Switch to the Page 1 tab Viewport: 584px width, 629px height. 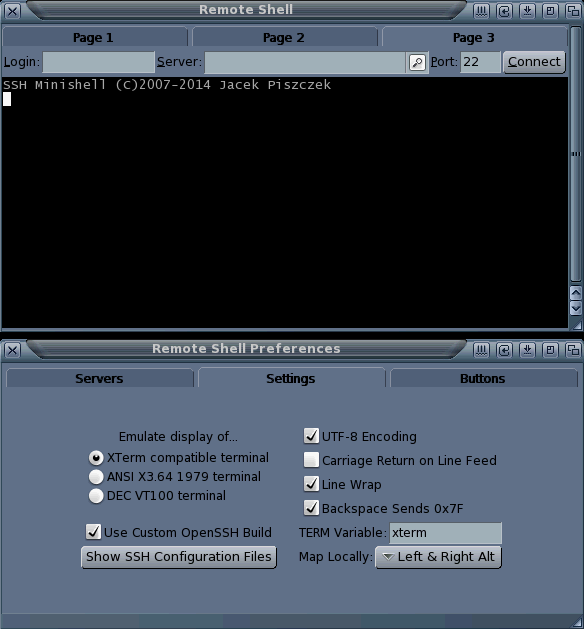[95, 37]
